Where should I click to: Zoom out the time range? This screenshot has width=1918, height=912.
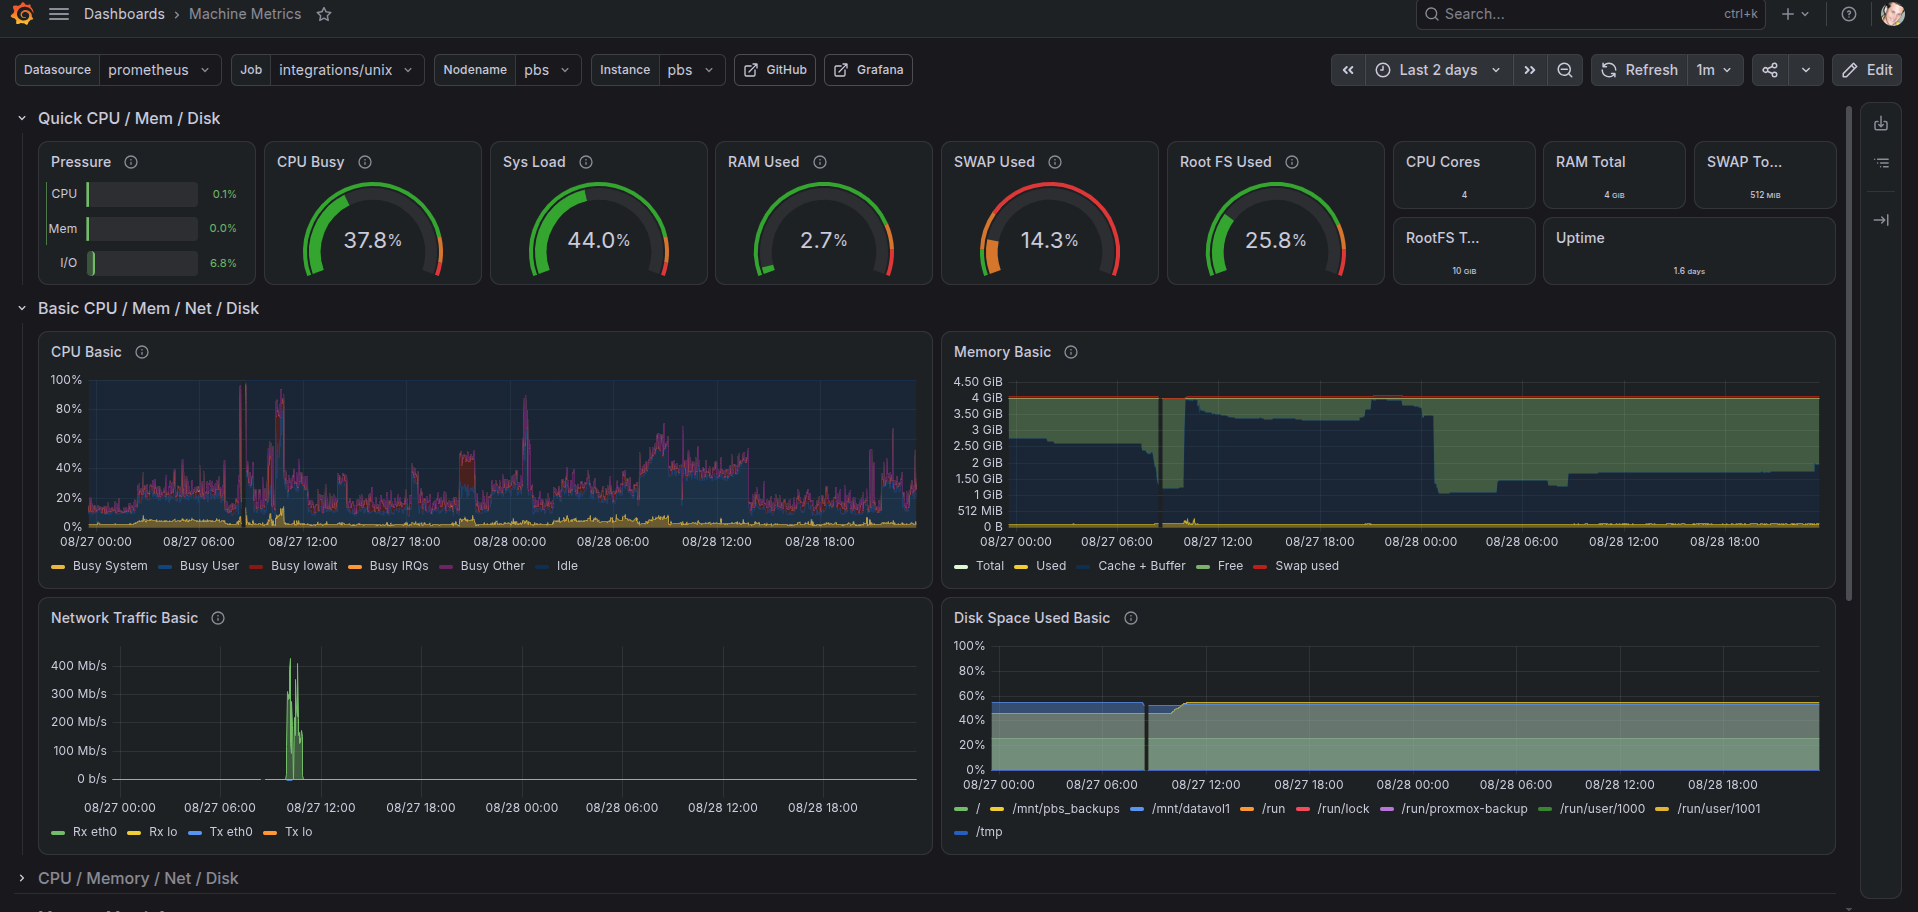point(1565,70)
